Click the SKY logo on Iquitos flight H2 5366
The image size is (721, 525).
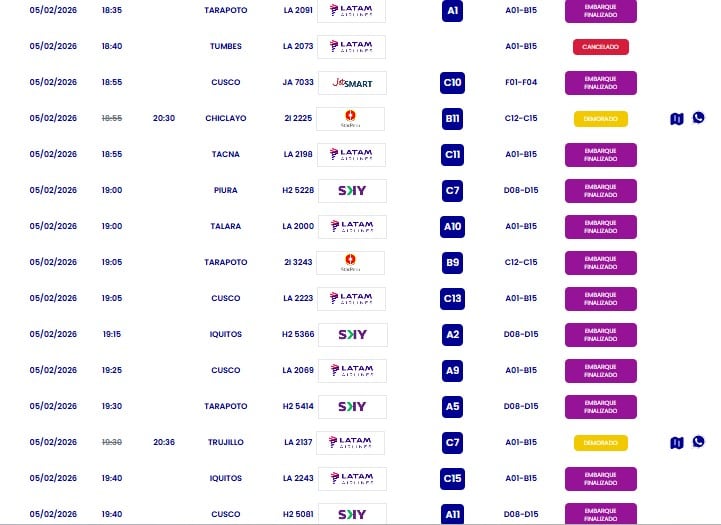[x=352, y=335]
